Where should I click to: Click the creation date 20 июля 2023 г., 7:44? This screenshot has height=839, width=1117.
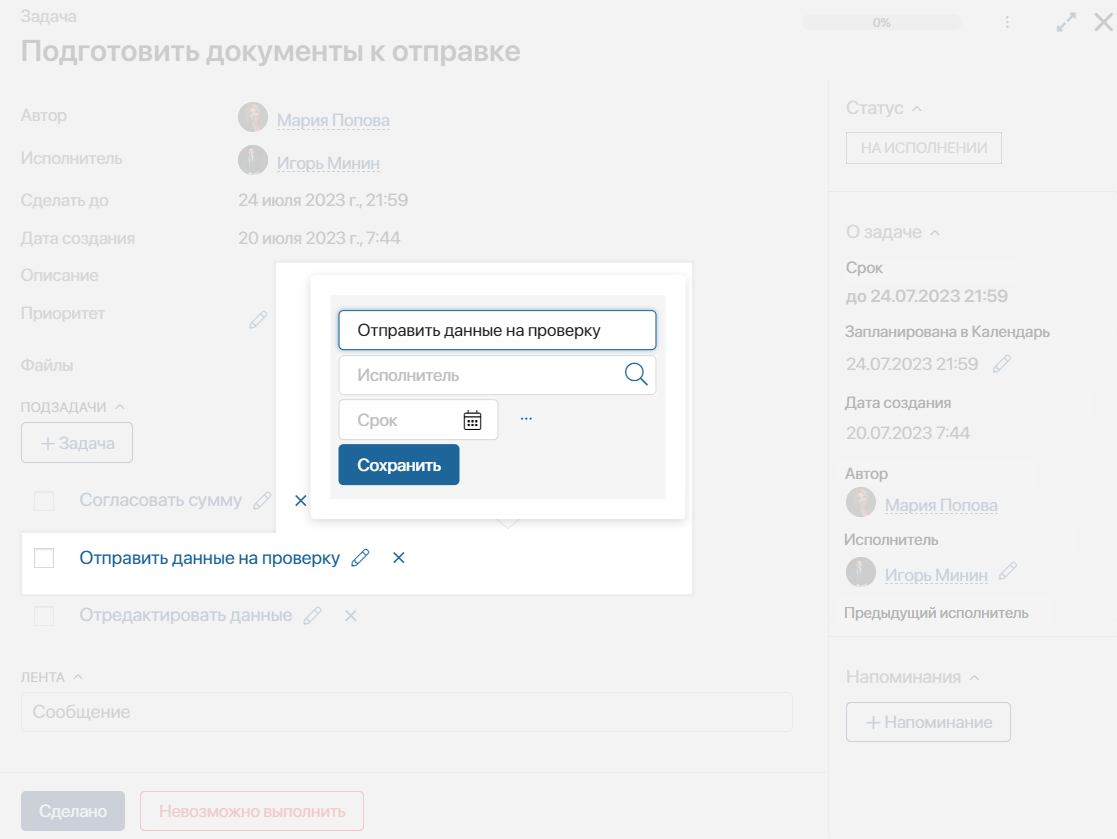tap(319, 238)
